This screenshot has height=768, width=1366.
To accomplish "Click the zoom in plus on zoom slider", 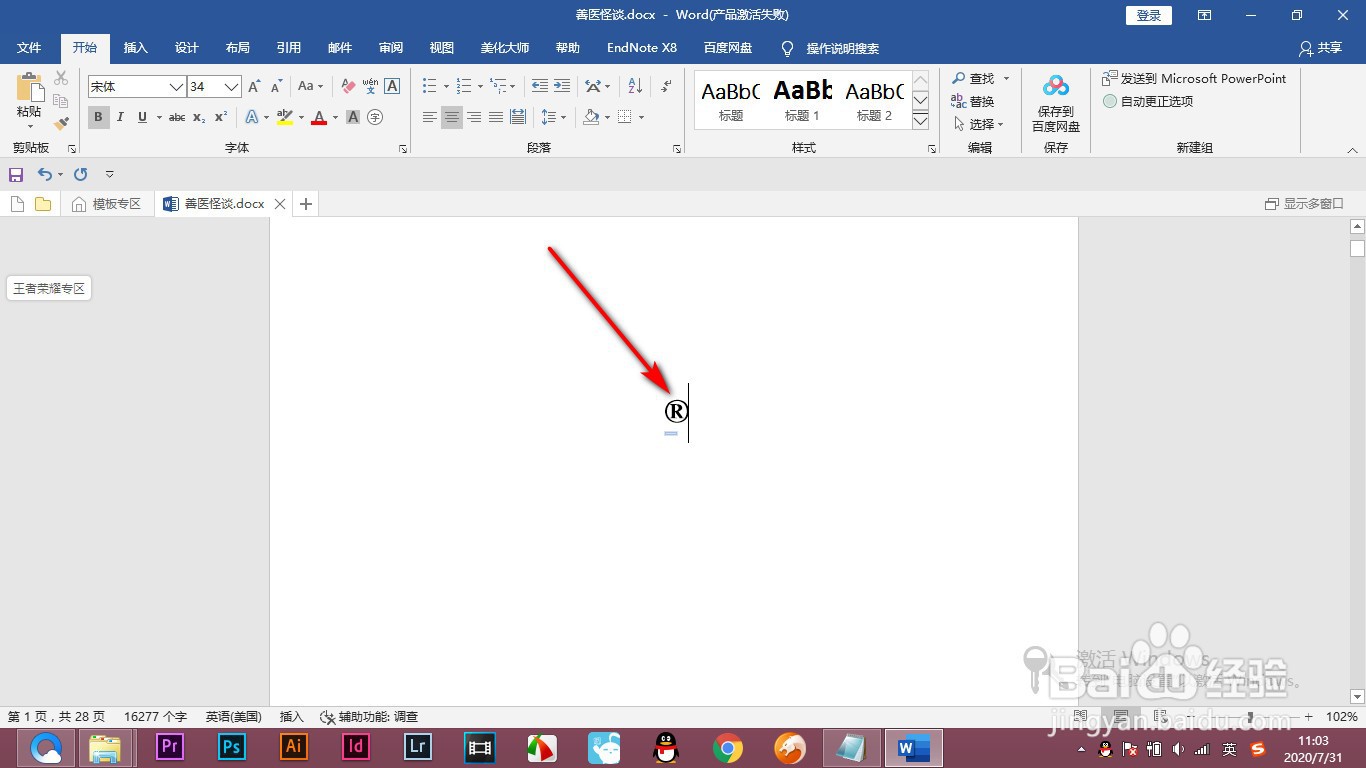I will [1308, 717].
